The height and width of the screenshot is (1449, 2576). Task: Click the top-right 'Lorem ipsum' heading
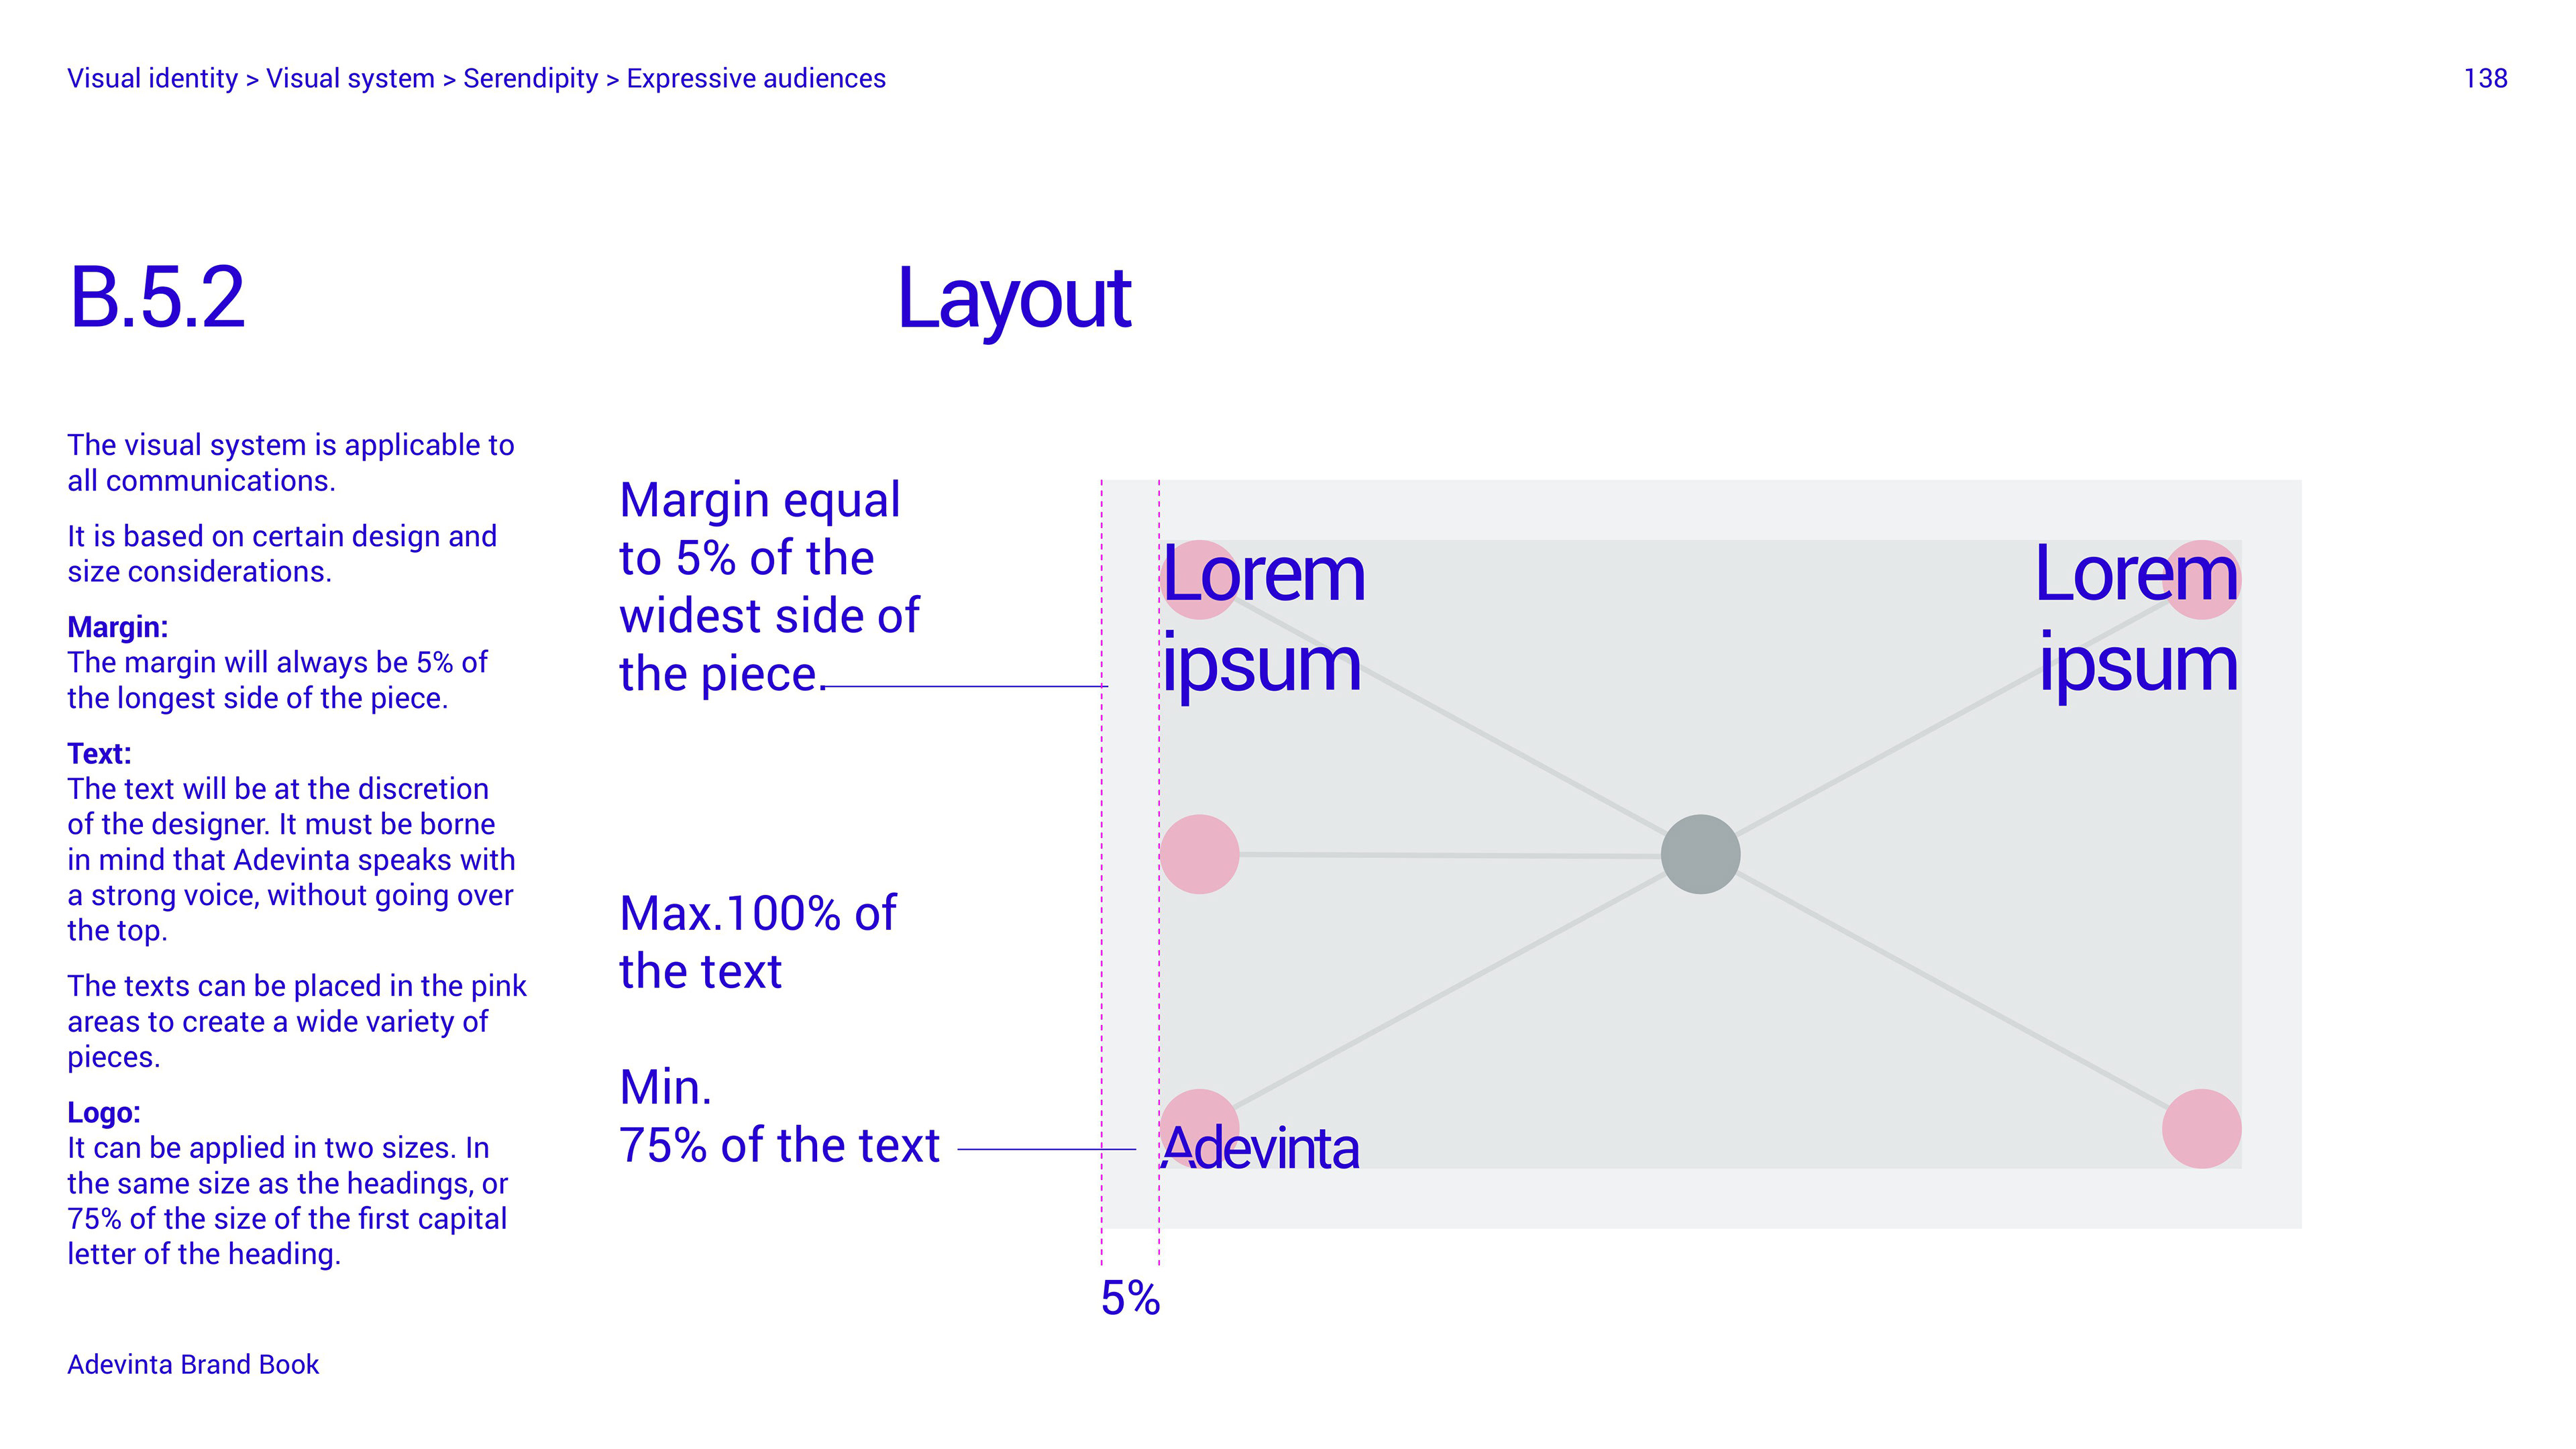coord(2137,620)
